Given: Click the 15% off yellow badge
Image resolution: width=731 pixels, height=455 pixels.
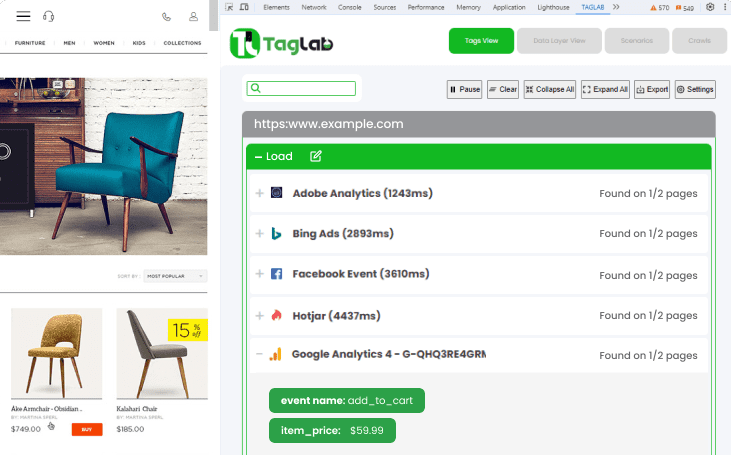Looking at the screenshot, I should [187, 330].
